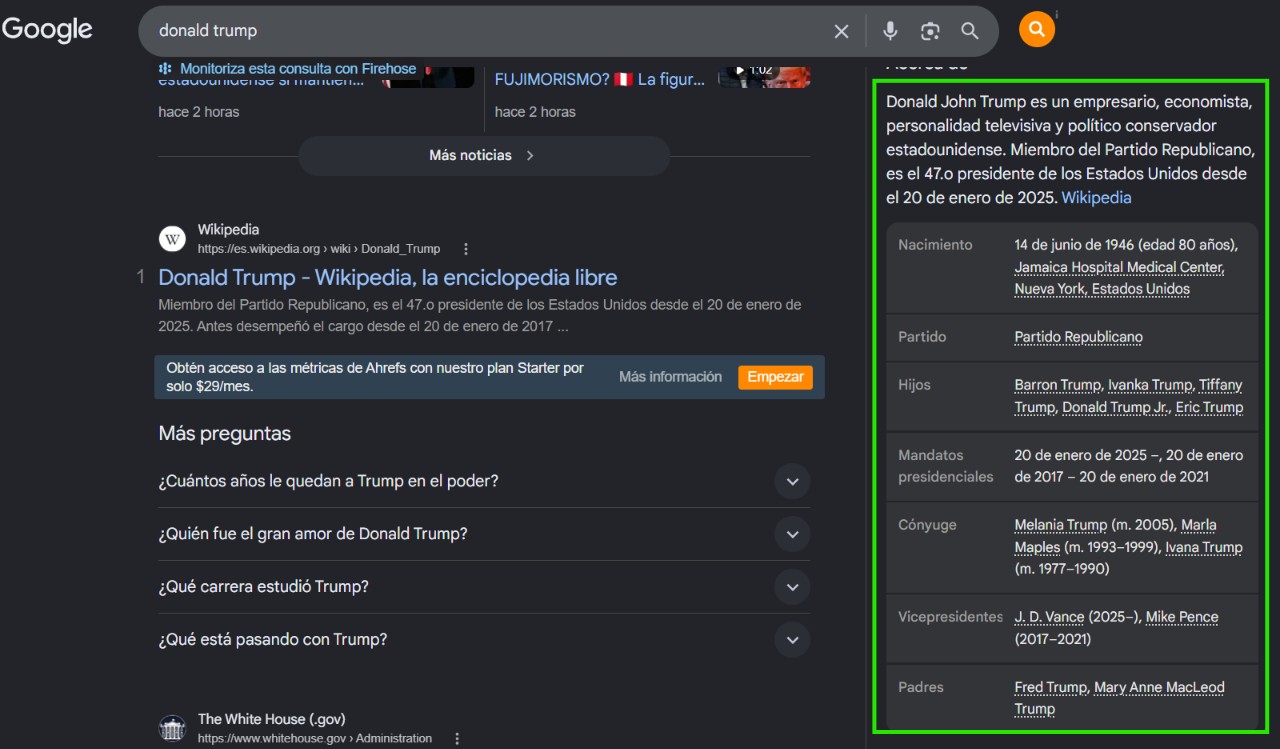
Task: Open "Monitoriza esta consulta con Firehose" link
Action: (x=298, y=69)
